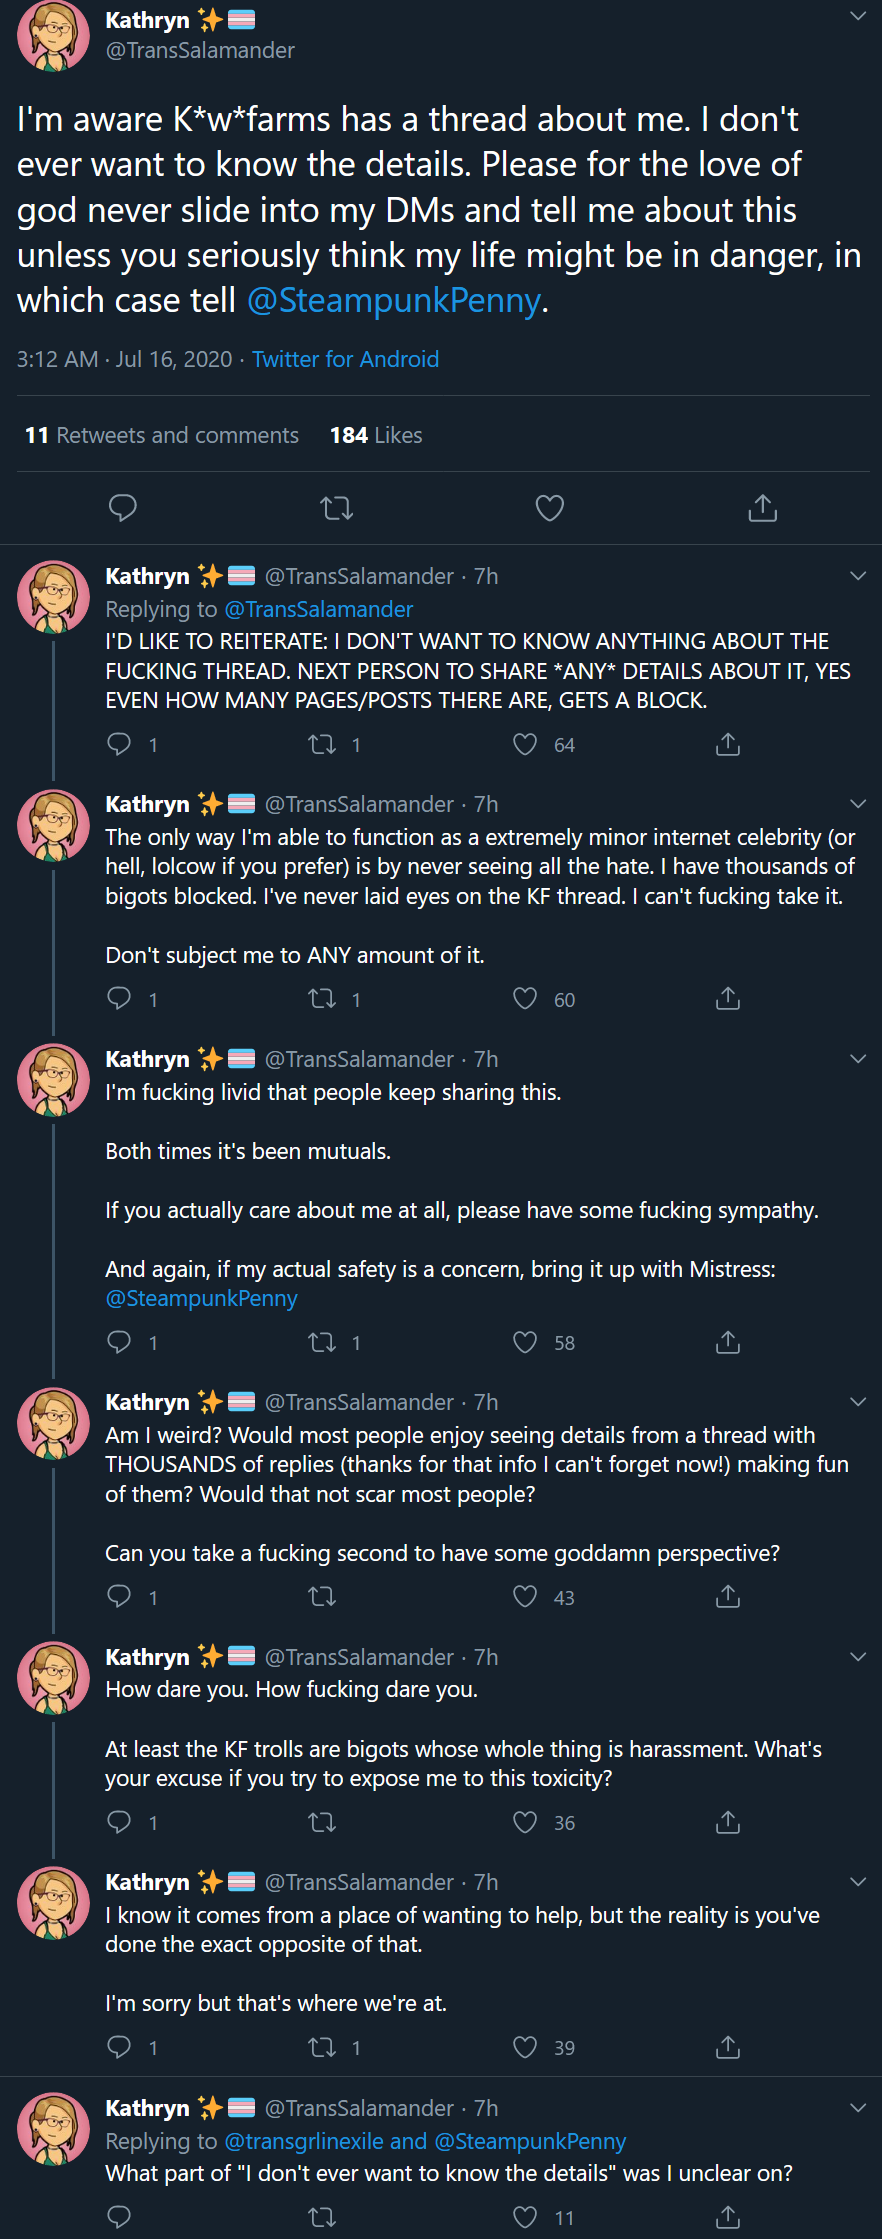Open Kathryn's avatar on the main tweet
Viewport: 882px width, 2239px height.
(54, 36)
